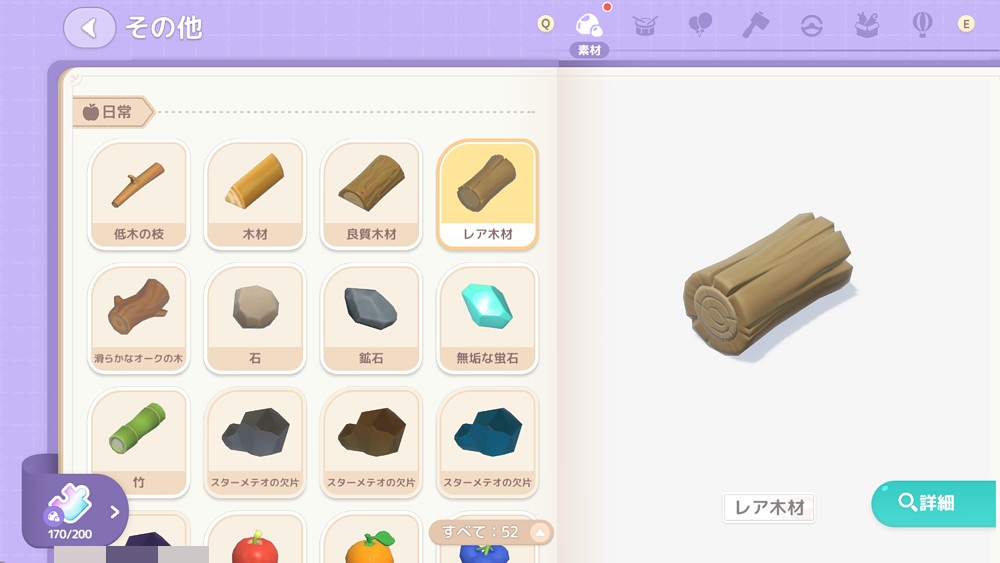Click the Q previous-tab key icon

point(545,24)
